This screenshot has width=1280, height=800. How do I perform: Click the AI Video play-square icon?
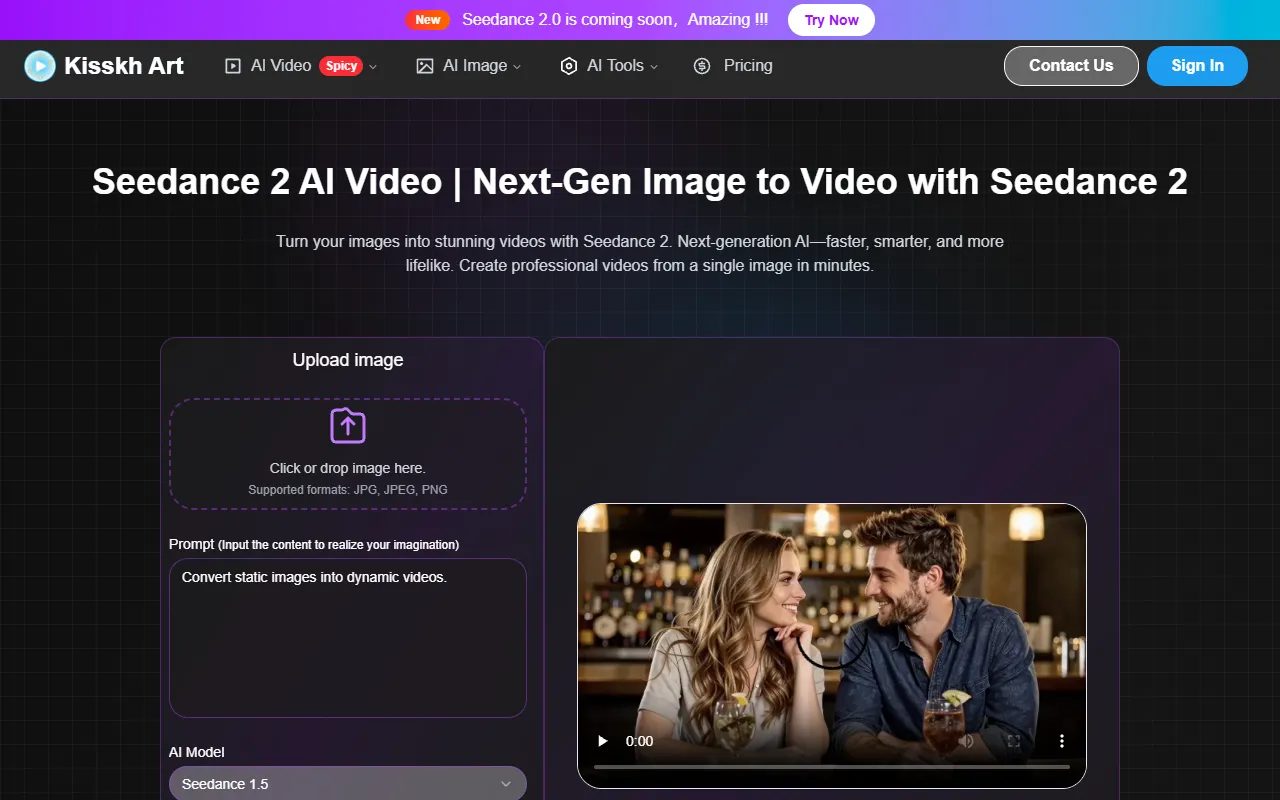(x=233, y=66)
